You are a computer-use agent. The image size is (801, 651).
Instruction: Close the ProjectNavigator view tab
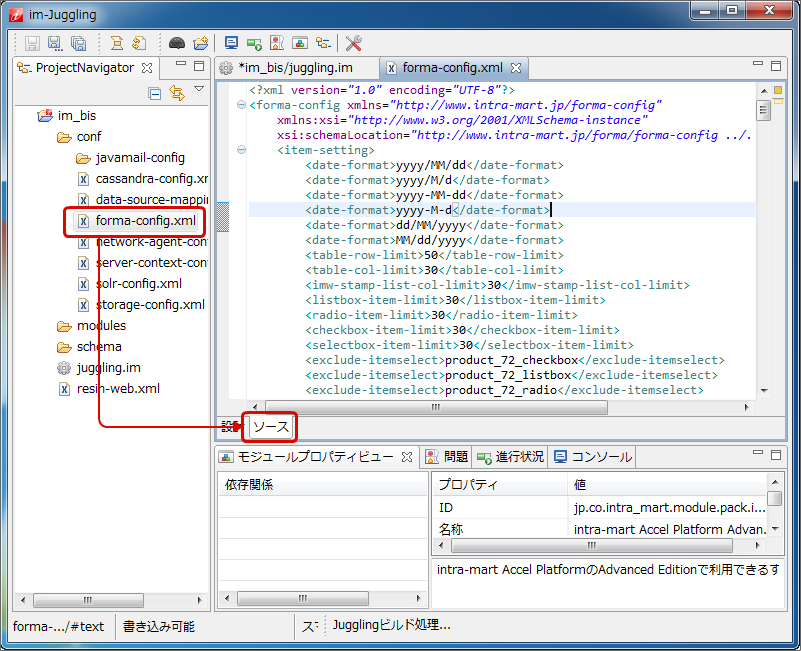[147, 68]
